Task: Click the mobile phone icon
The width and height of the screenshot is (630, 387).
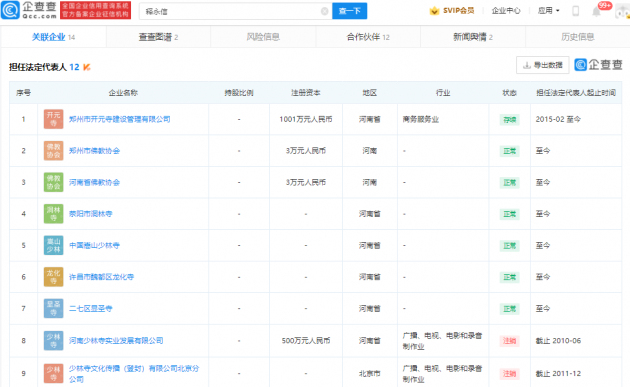Action: pos(575,11)
